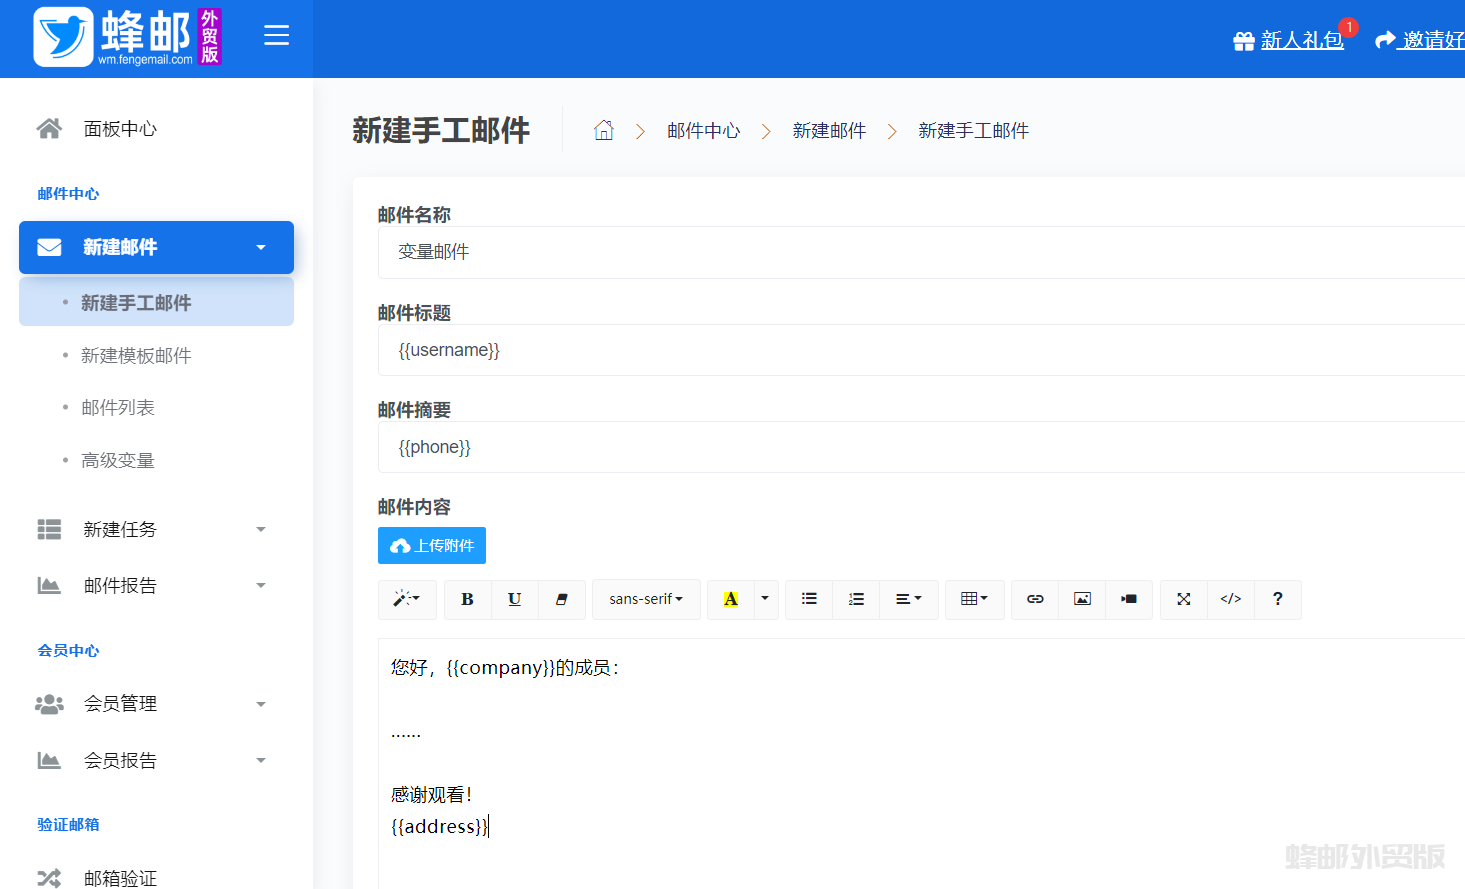Click the insert picture icon
Image resolution: width=1465 pixels, height=889 pixels.
[x=1082, y=599]
